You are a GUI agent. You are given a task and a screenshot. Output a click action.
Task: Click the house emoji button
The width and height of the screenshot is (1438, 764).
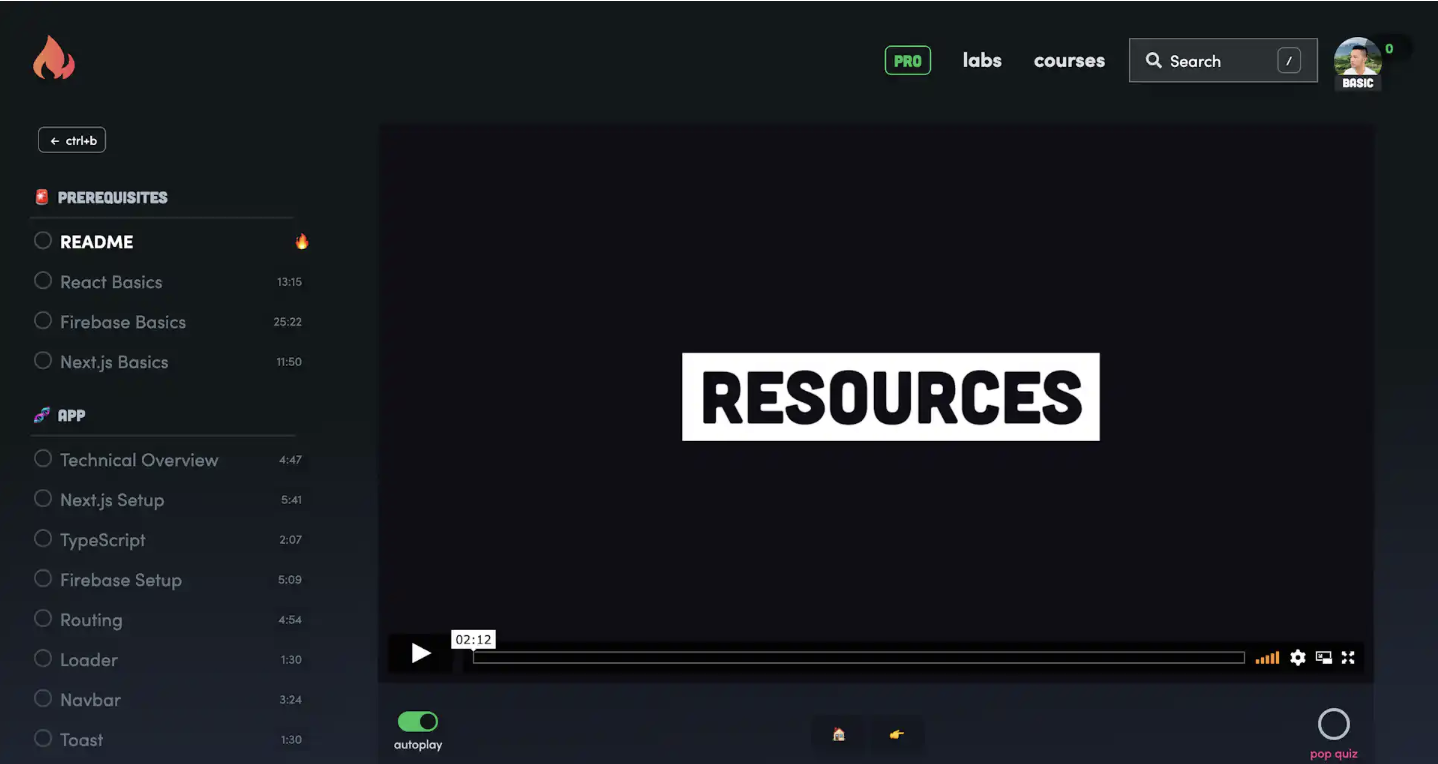[x=839, y=734]
